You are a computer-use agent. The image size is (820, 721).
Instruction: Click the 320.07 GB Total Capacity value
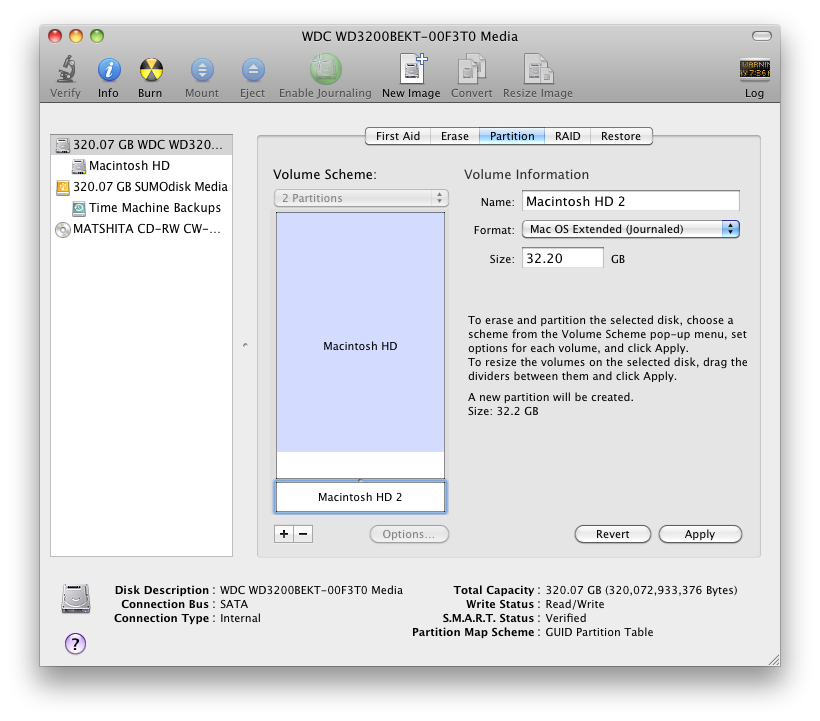641,590
